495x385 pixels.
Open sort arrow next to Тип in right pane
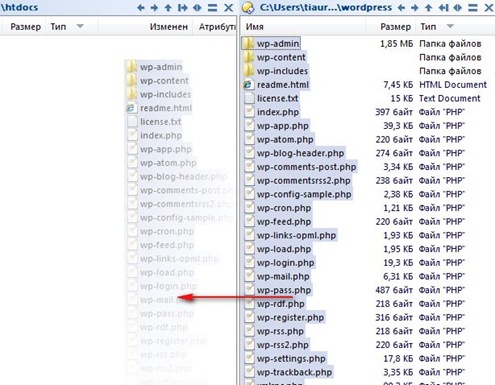[x=450, y=26]
